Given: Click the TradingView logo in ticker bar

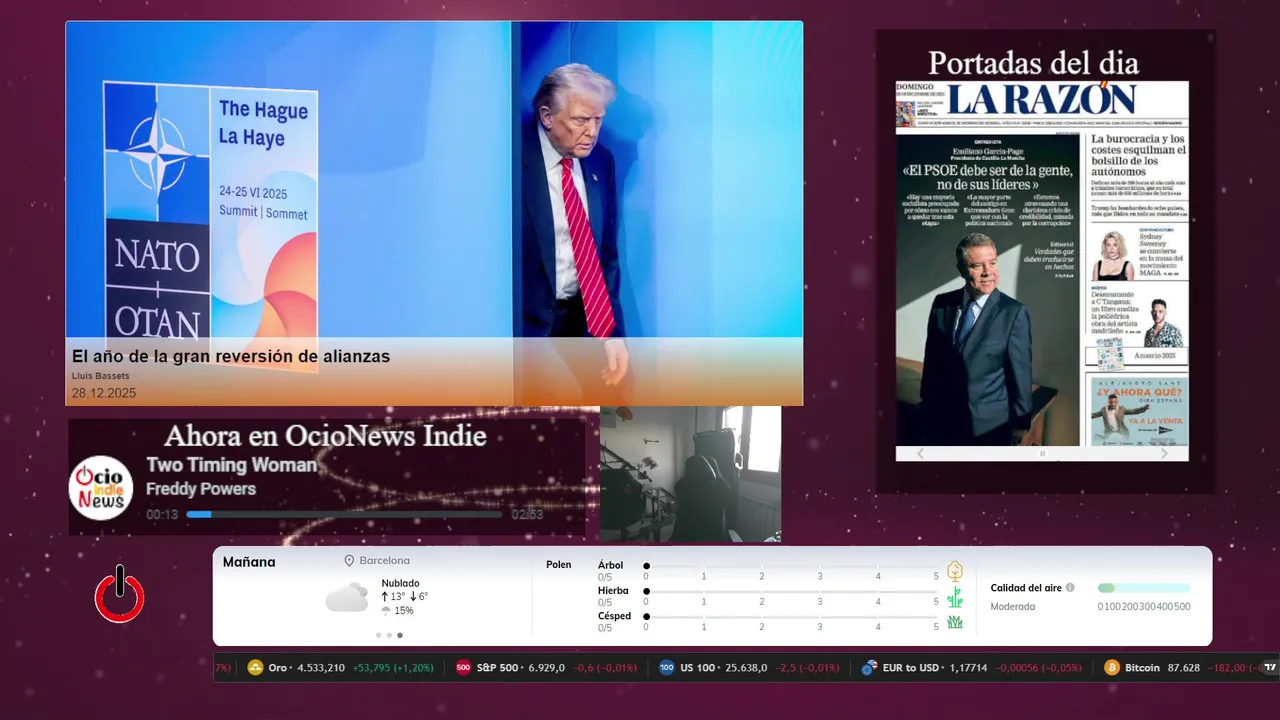Looking at the screenshot, I should [1270, 668].
